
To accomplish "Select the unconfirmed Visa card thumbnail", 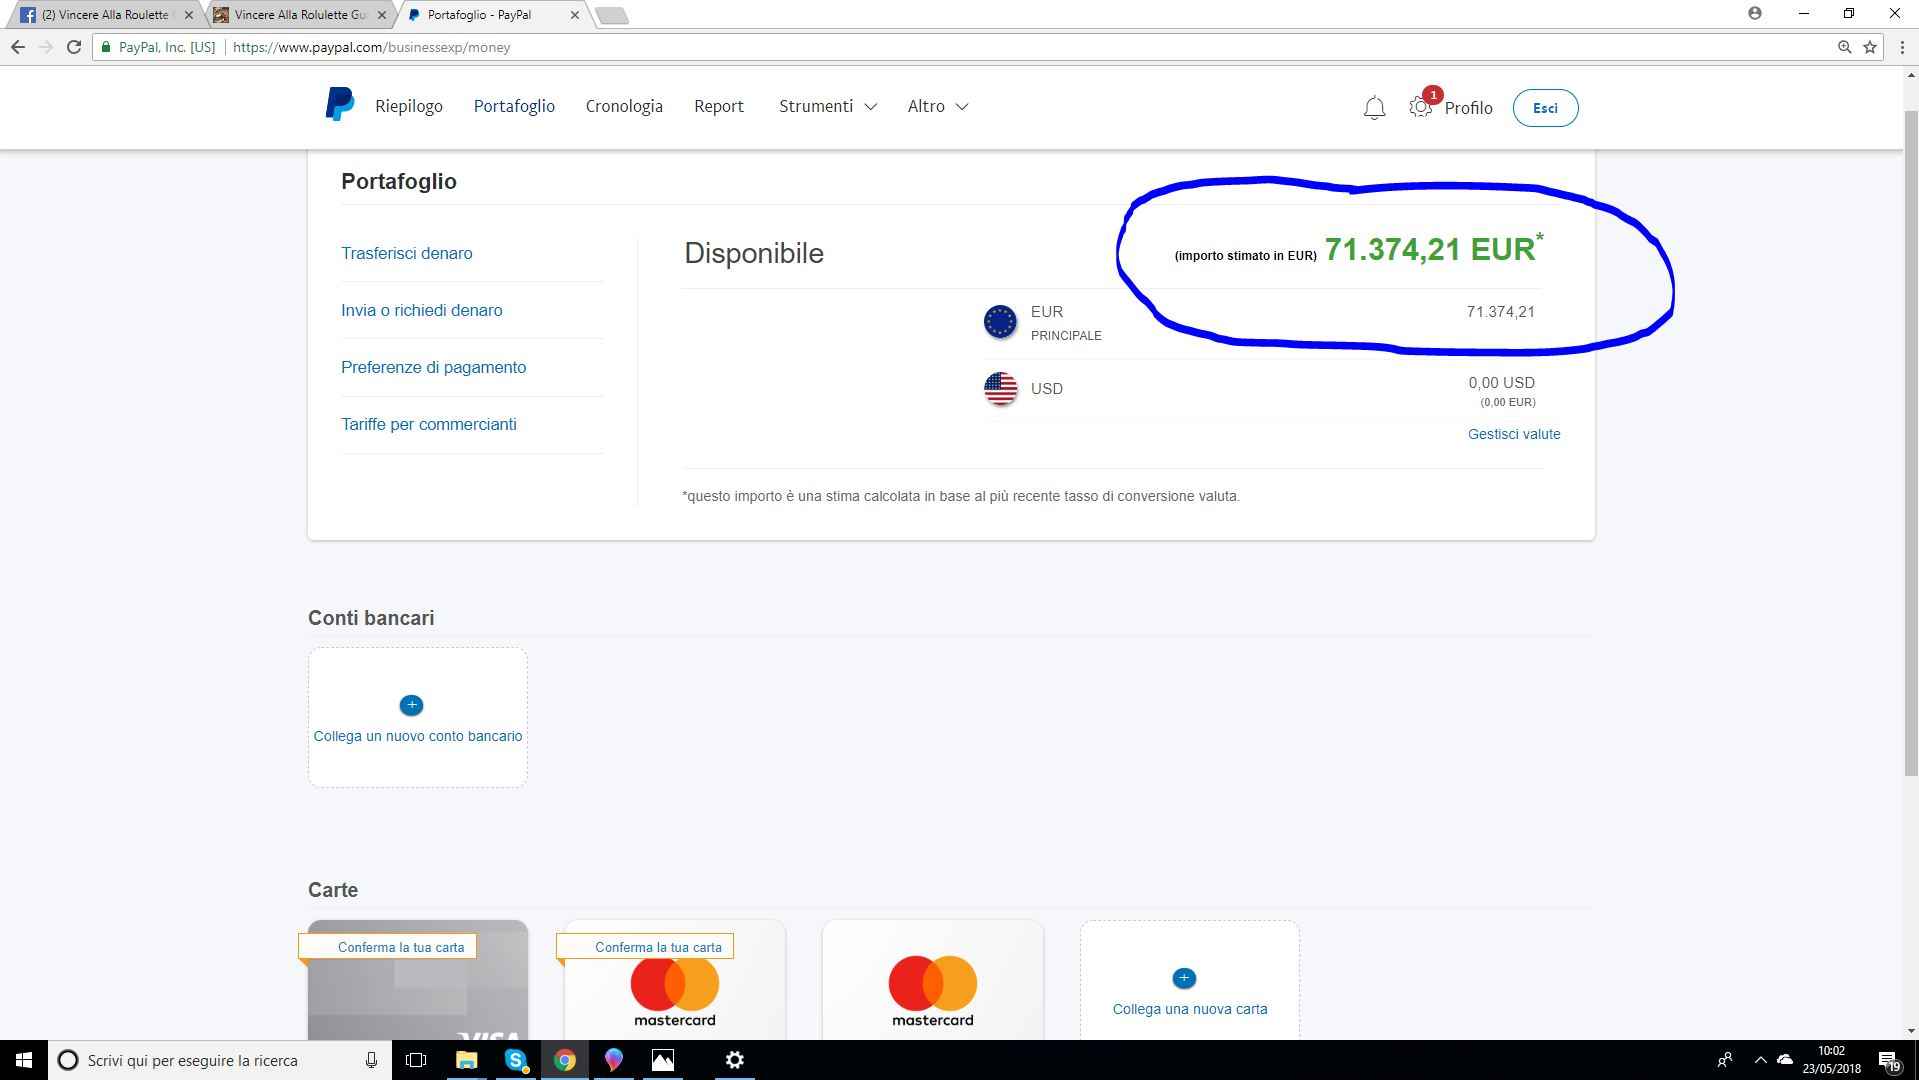I will (417, 990).
